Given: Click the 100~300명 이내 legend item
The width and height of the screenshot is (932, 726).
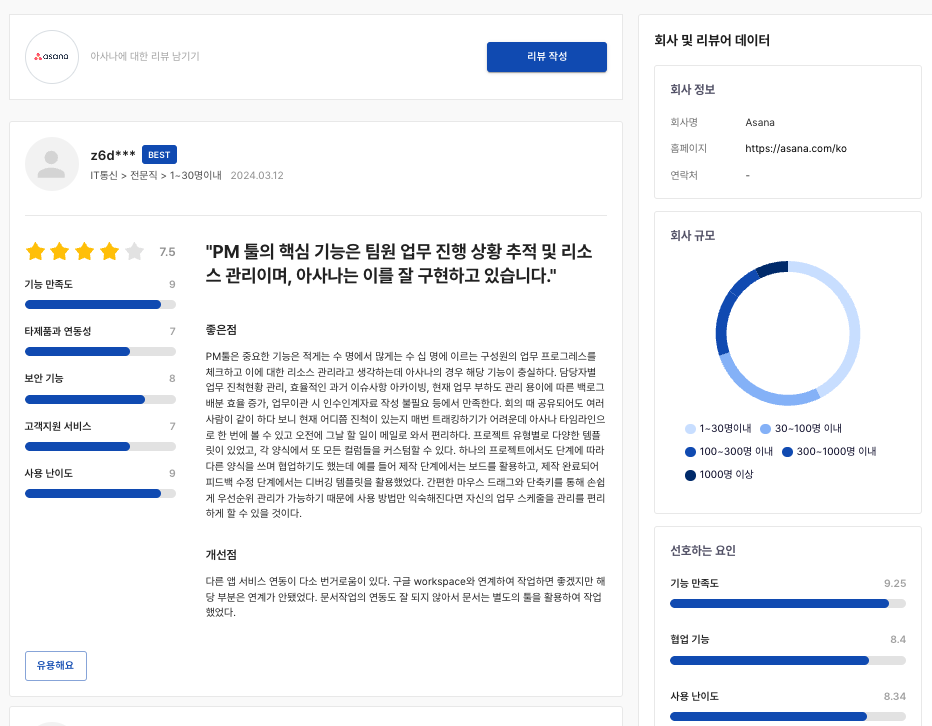Looking at the screenshot, I should pos(730,452).
